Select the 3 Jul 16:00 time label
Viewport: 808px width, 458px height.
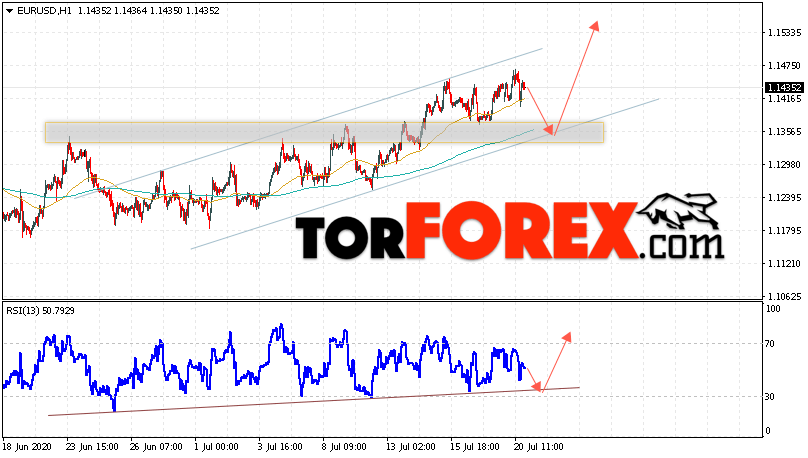point(280,447)
